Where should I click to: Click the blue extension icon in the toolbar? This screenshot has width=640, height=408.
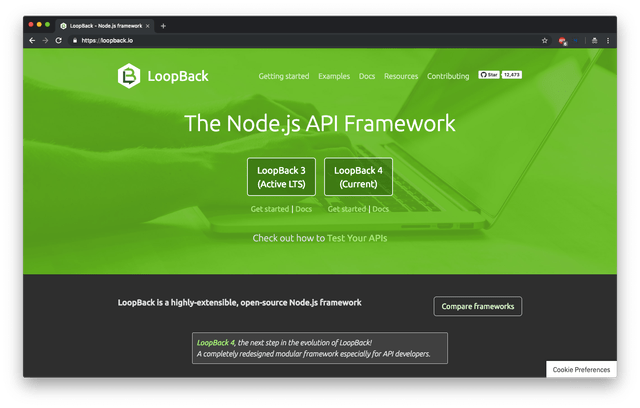(576, 40)
